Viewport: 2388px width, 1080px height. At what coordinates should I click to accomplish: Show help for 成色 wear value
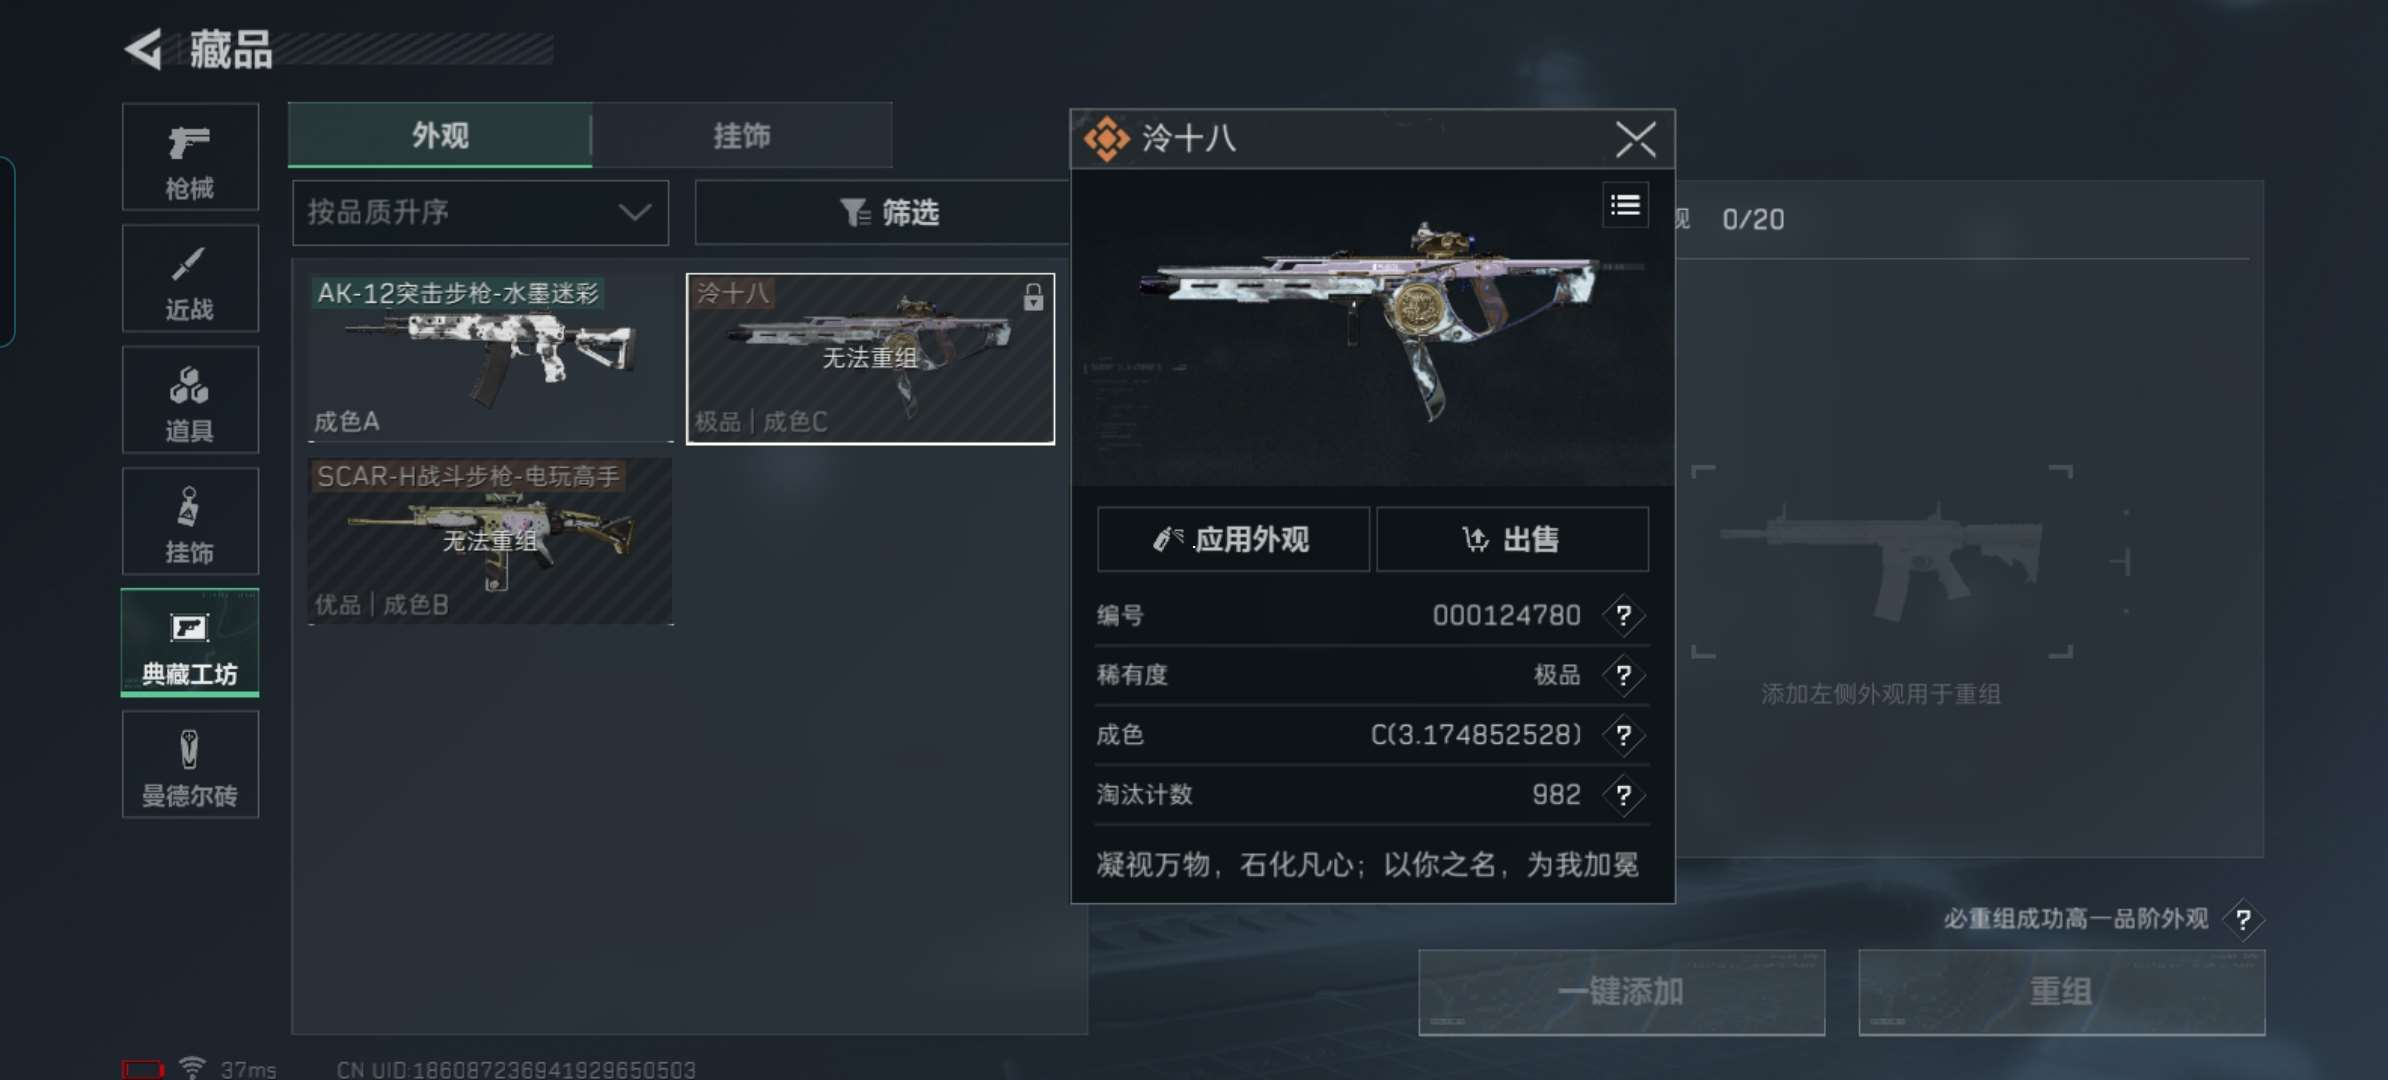(x=1623, y=735)
